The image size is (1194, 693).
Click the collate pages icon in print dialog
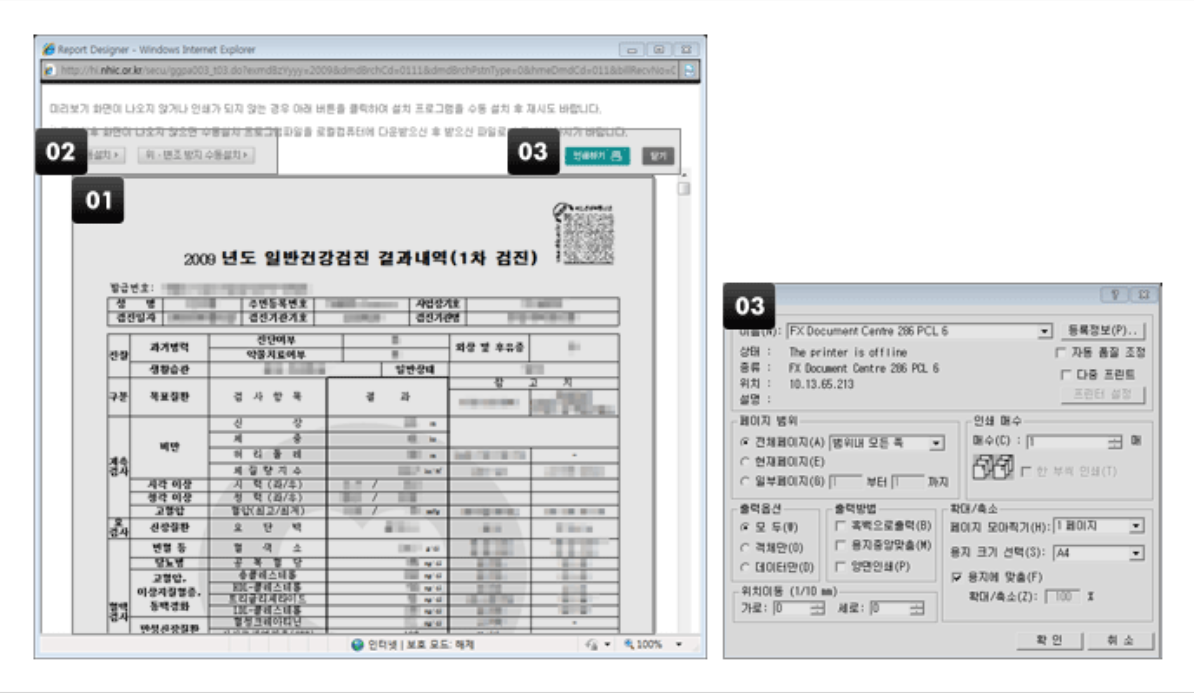click(993, 467)
